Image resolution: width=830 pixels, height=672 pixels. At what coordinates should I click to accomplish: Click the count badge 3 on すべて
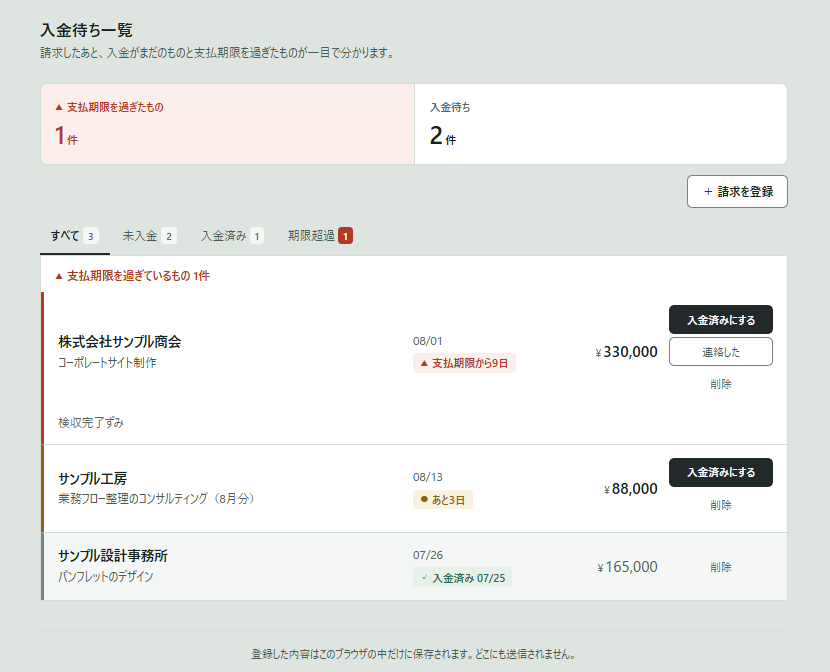(91, 236)
